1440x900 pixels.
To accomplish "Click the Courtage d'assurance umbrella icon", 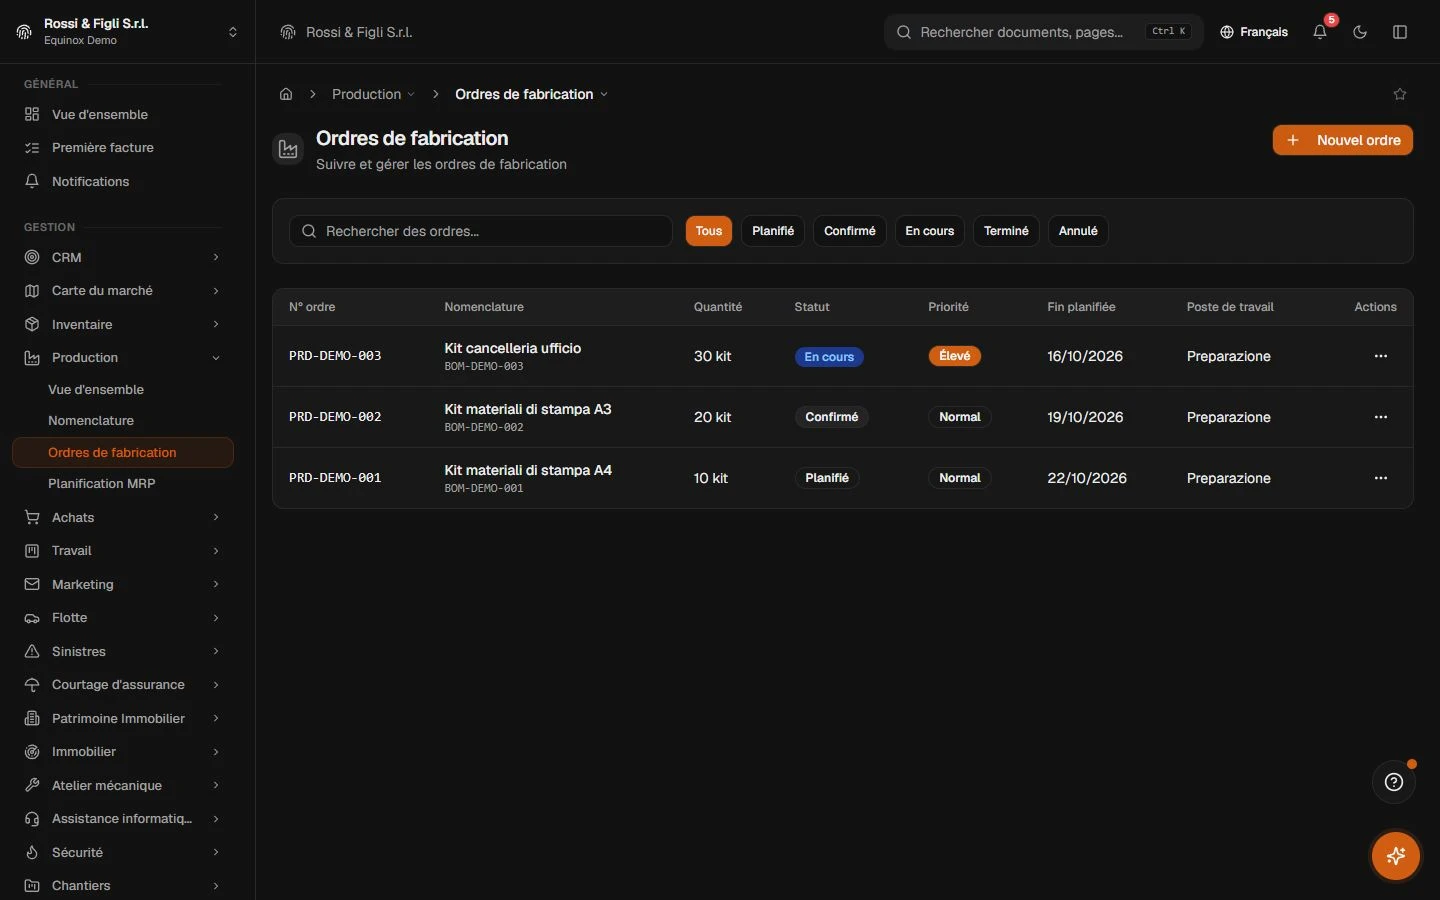I will [32, 685].
